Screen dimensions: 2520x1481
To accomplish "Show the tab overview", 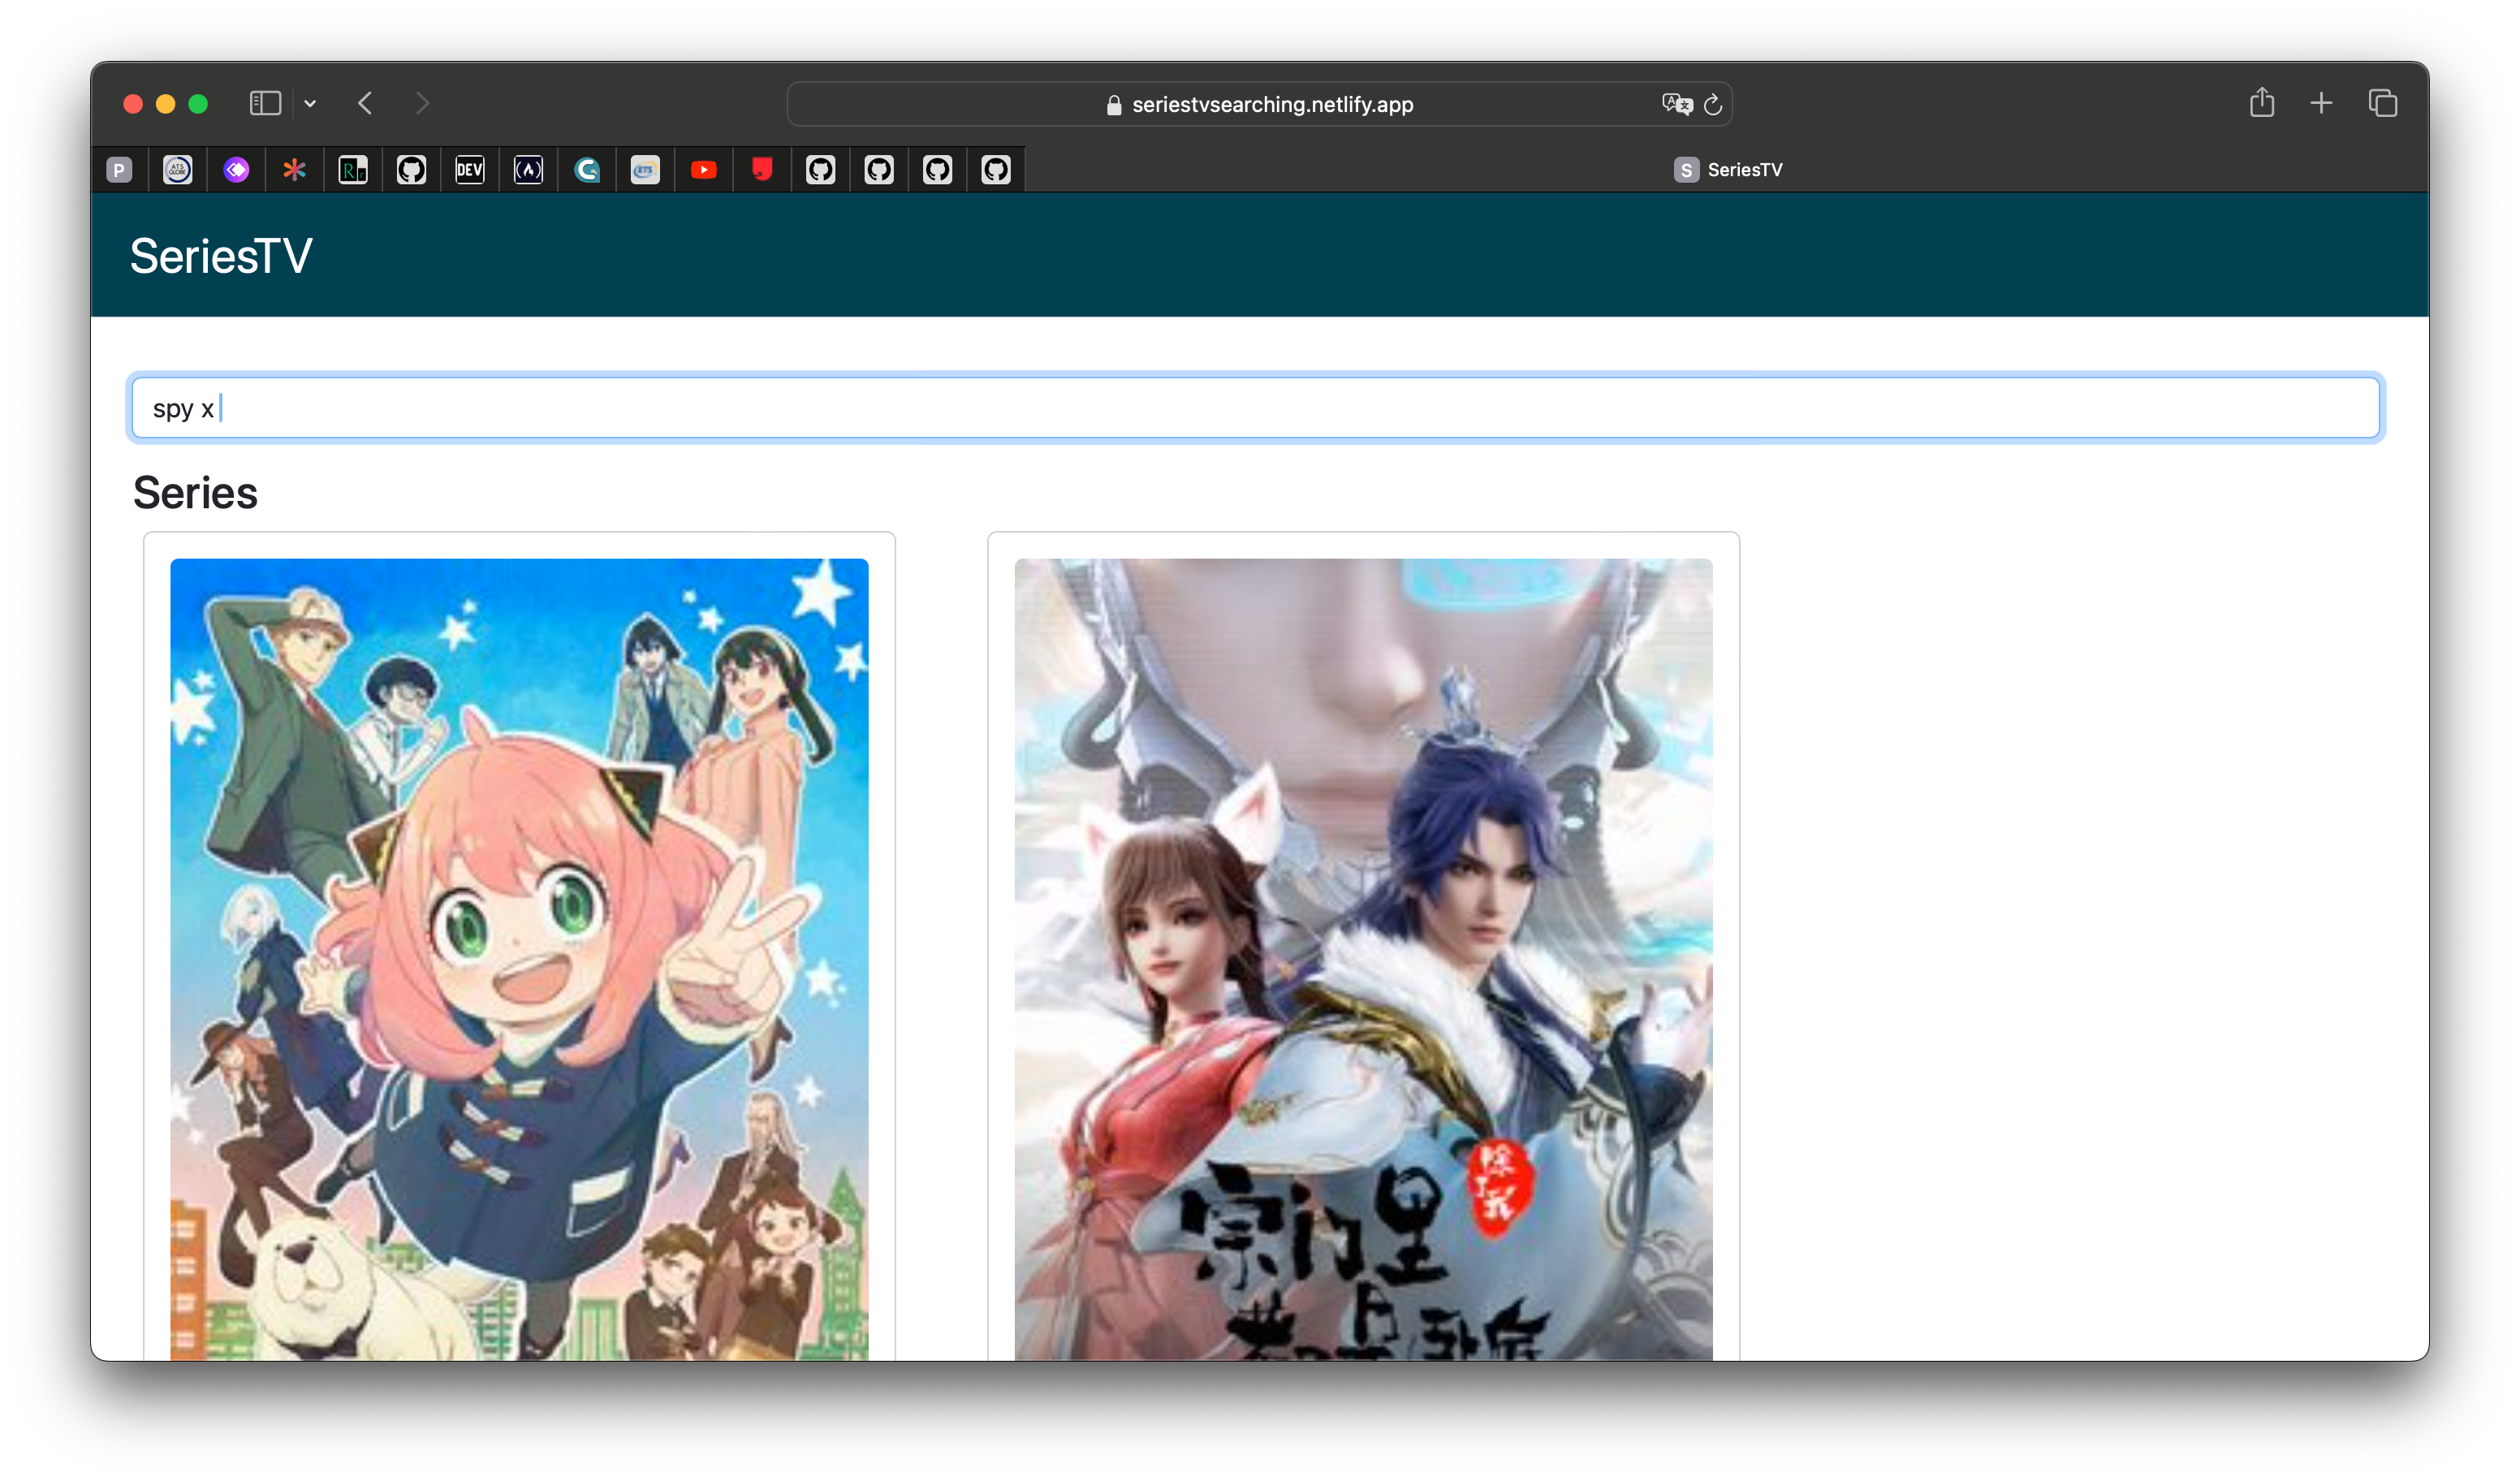I will pos(2383,103).
